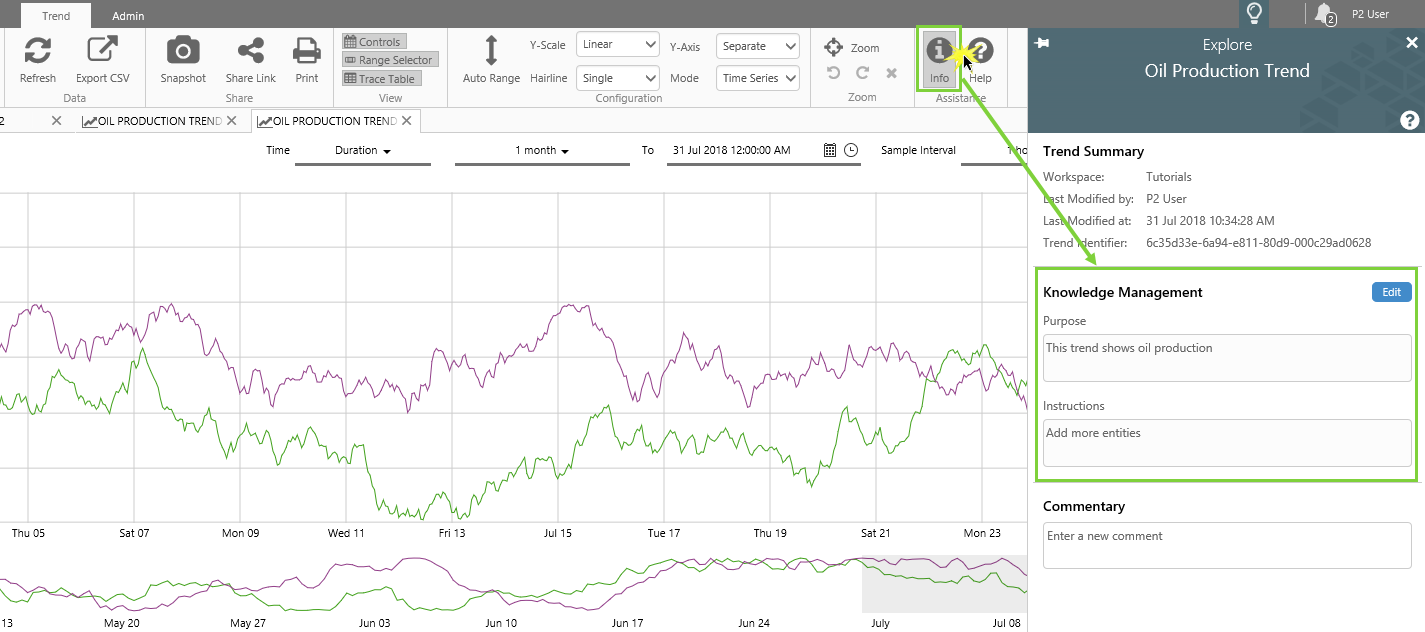Click the Auto Range arrow icon
This screenshot has width=1425, height=632.
[491, 51]
